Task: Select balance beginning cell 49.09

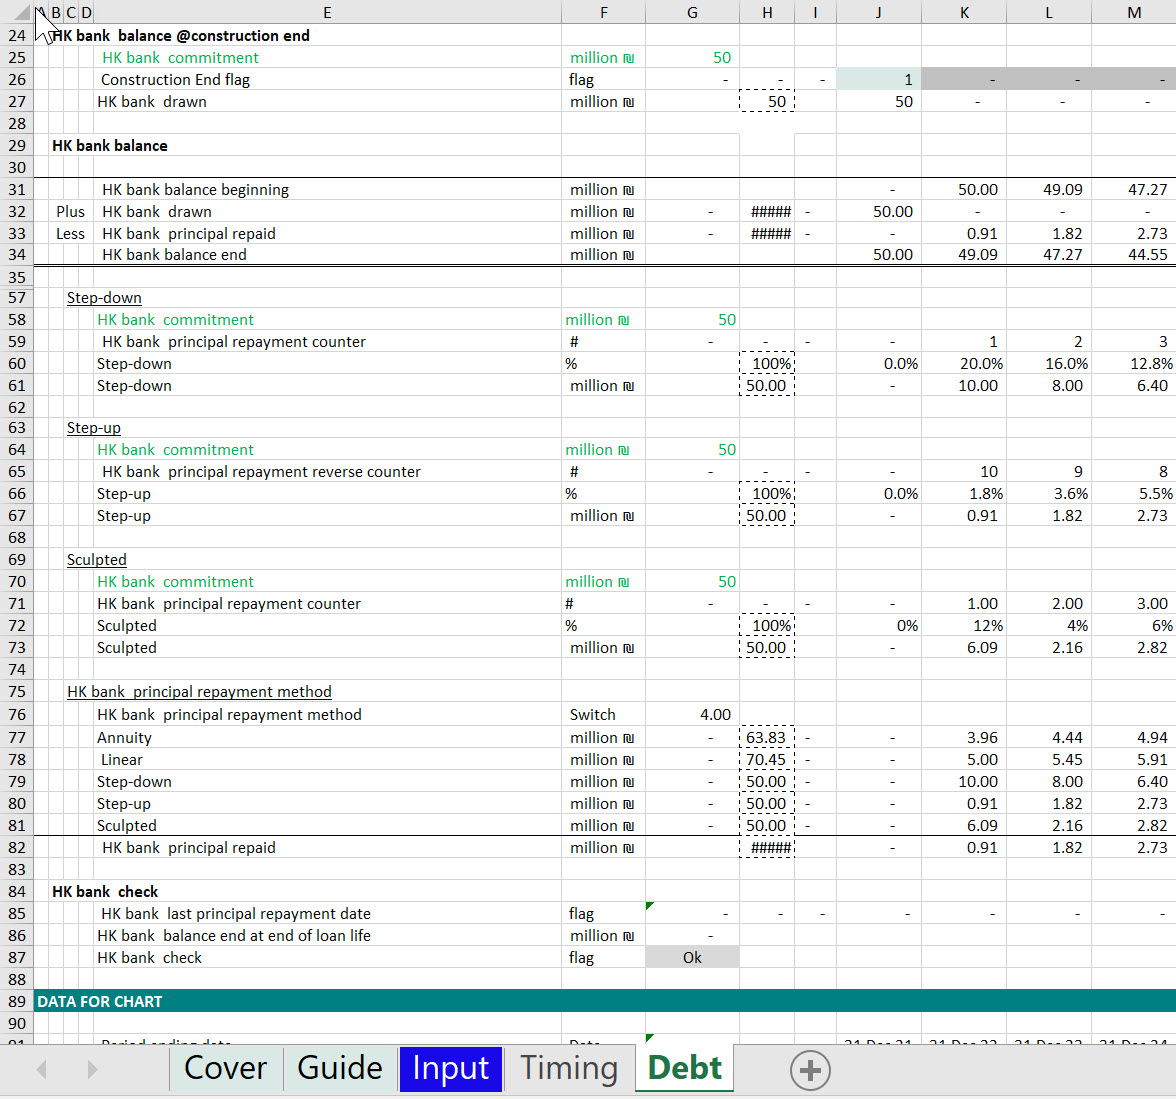Action: tap(1048, 190)
